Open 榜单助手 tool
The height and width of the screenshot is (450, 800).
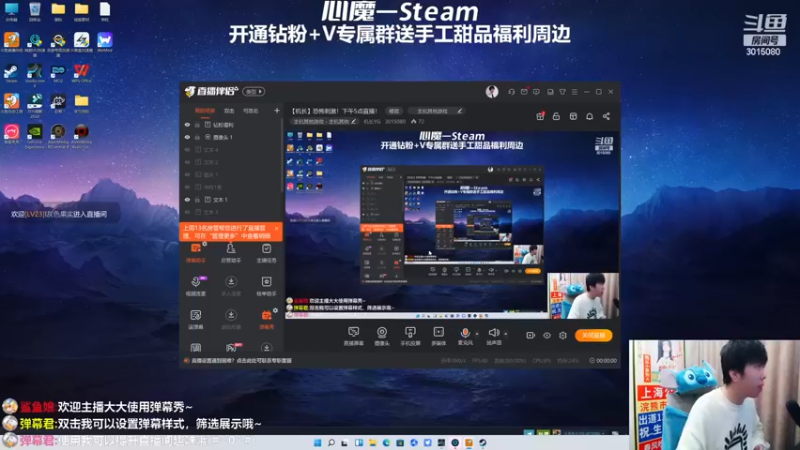(266, 286)
